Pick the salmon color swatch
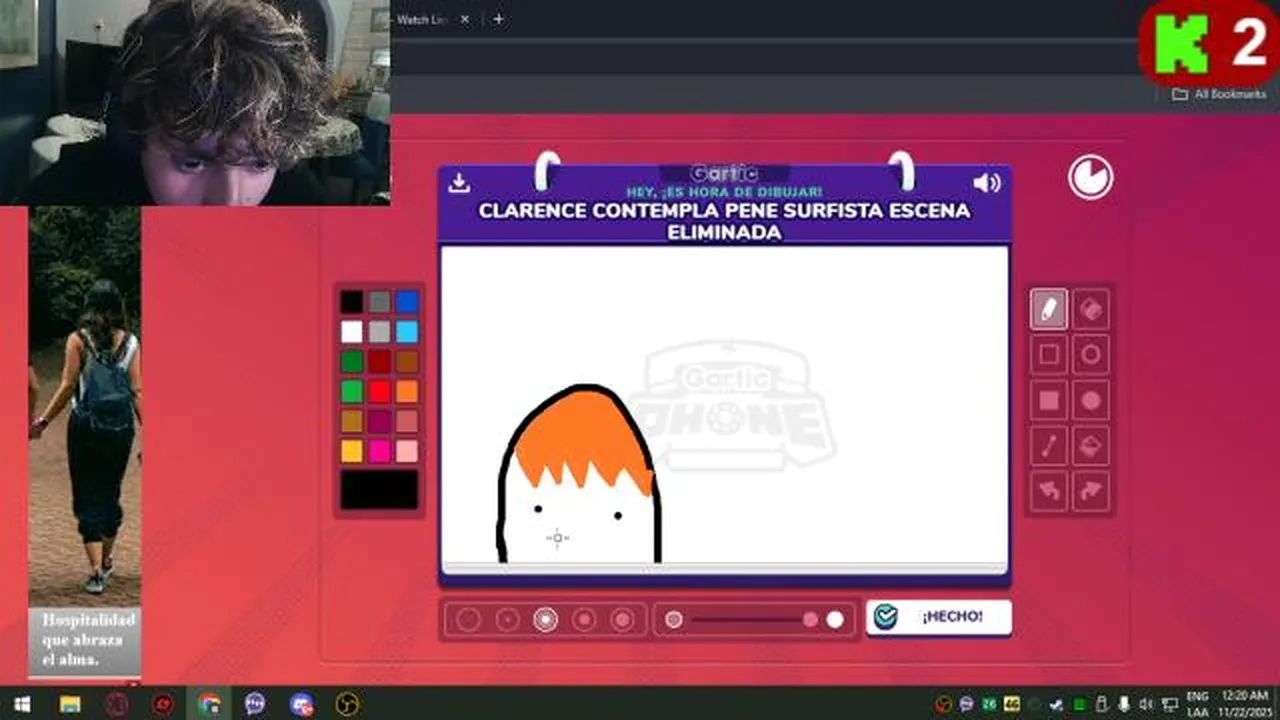 click(407, 421)
